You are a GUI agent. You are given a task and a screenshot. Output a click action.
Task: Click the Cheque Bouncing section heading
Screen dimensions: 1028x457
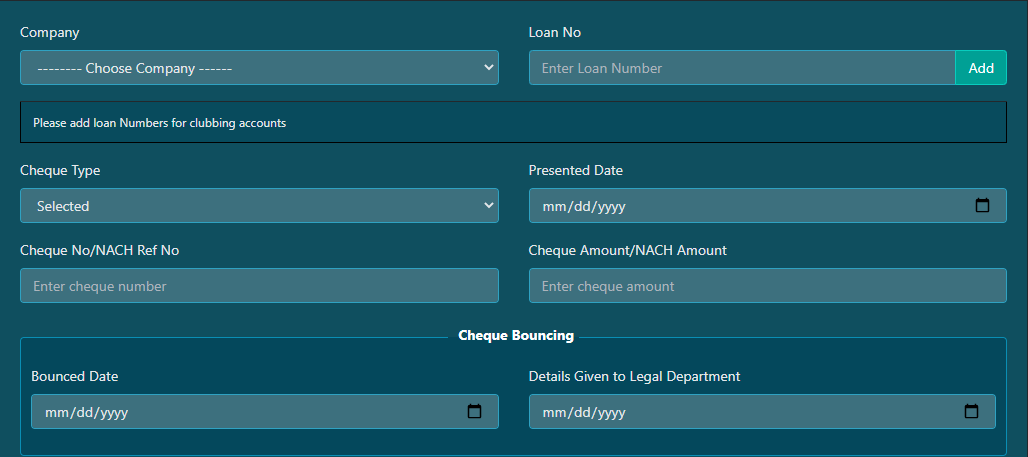click(x=516, y=336)
